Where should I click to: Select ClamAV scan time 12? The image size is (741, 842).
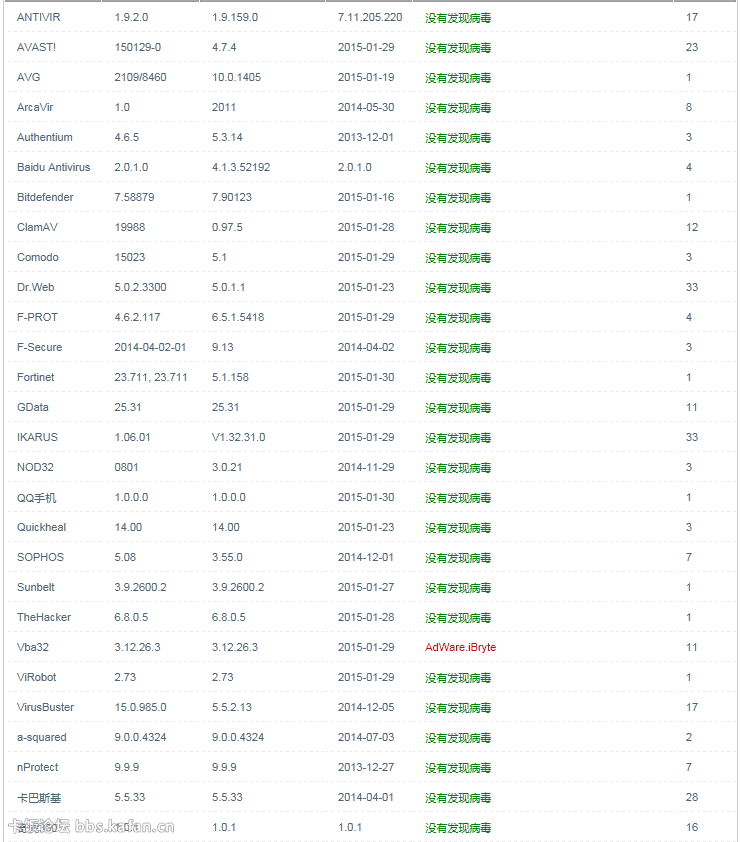click(x=692, y=228)
